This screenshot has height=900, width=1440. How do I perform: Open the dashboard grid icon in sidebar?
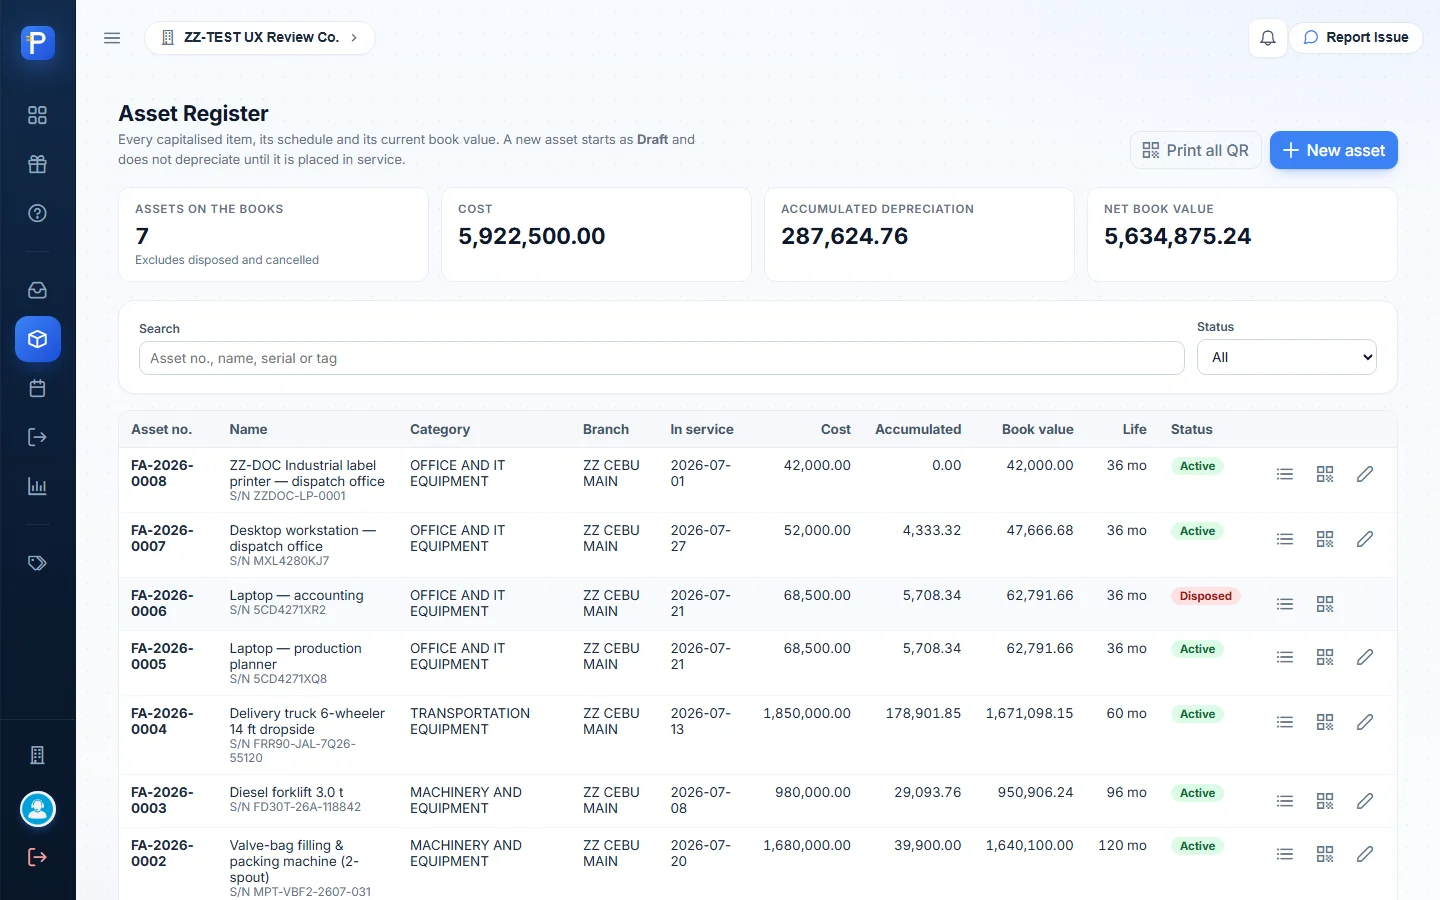[x=37, y=115]
